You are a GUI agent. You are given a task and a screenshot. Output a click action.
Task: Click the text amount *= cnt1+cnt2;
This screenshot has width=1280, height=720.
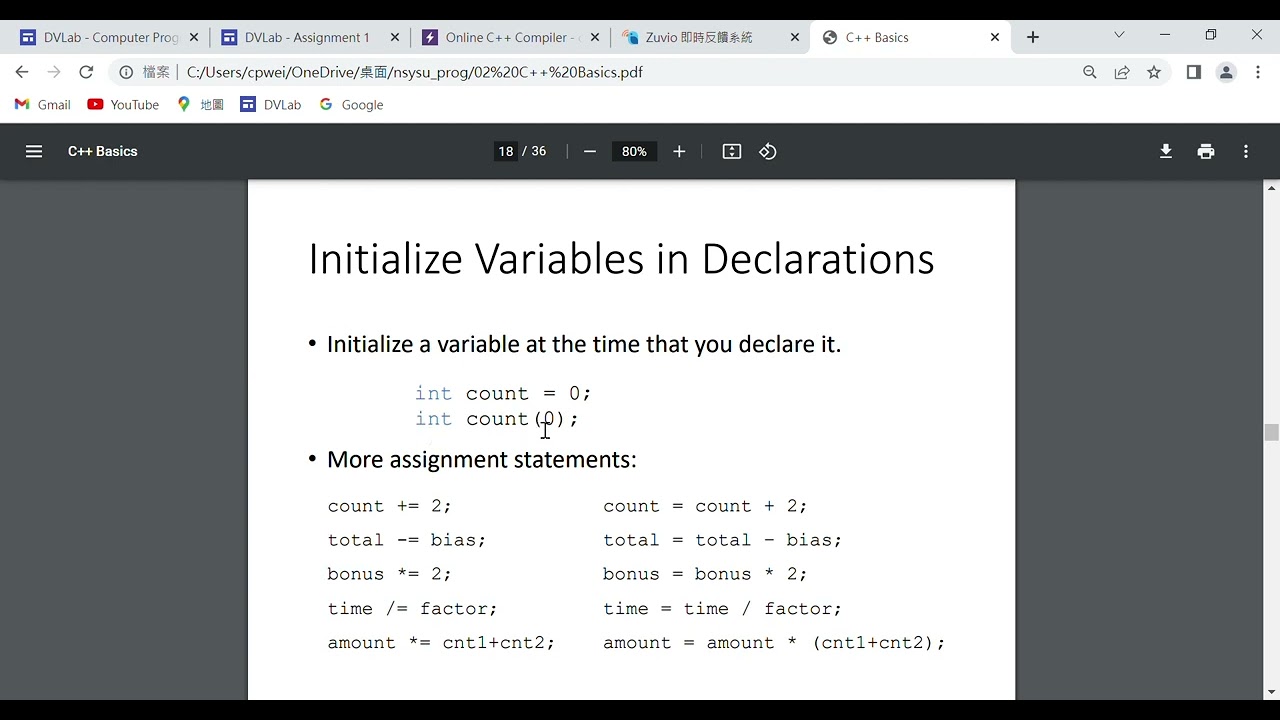[x=441, y=643]
